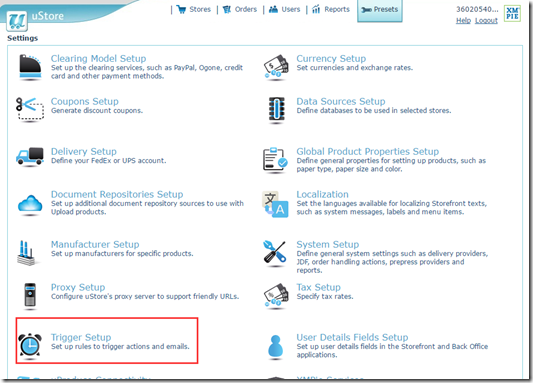Click the Trigger Setup alarm clock icon
Image resolution: width=533 pixels, height=383 pixels.
[x=30, y=345]
